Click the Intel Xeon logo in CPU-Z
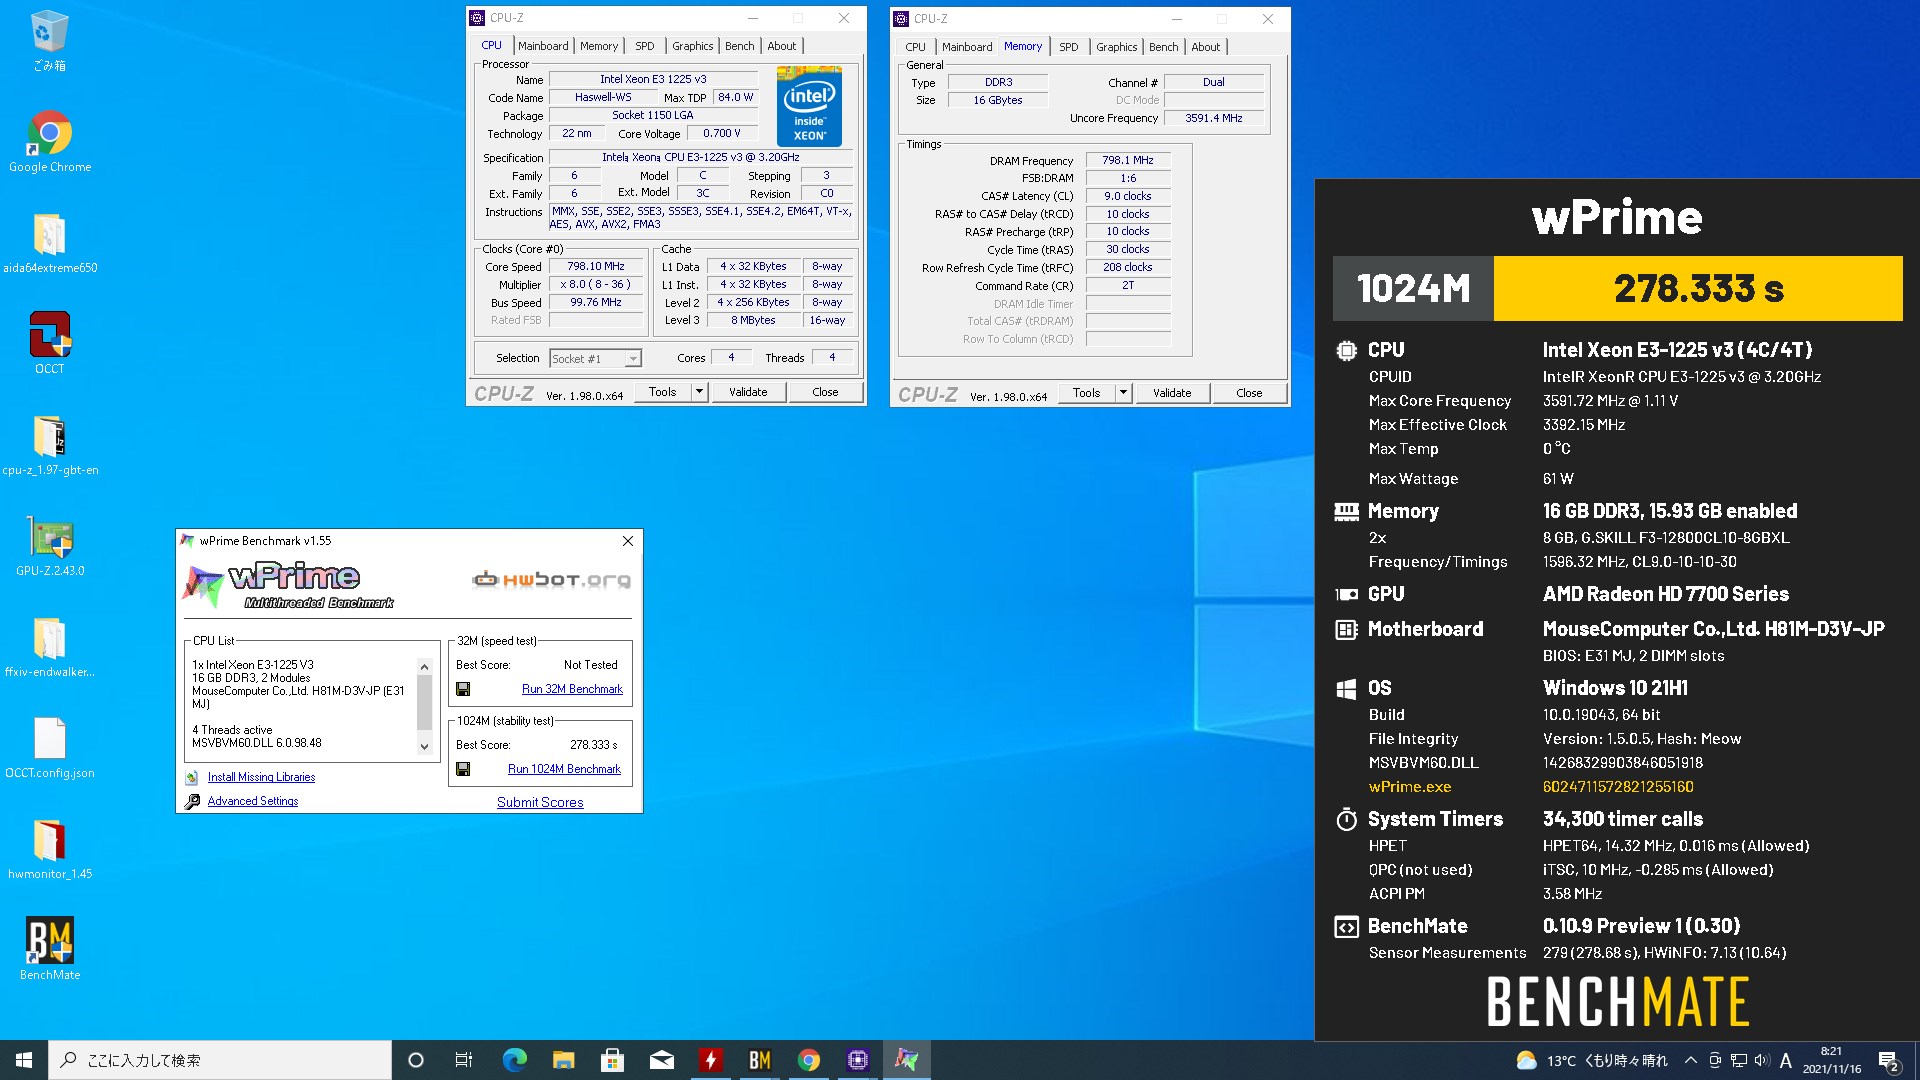This screenshot has width=1920, height=1080. pyautogui.click(x=808, y=106)
